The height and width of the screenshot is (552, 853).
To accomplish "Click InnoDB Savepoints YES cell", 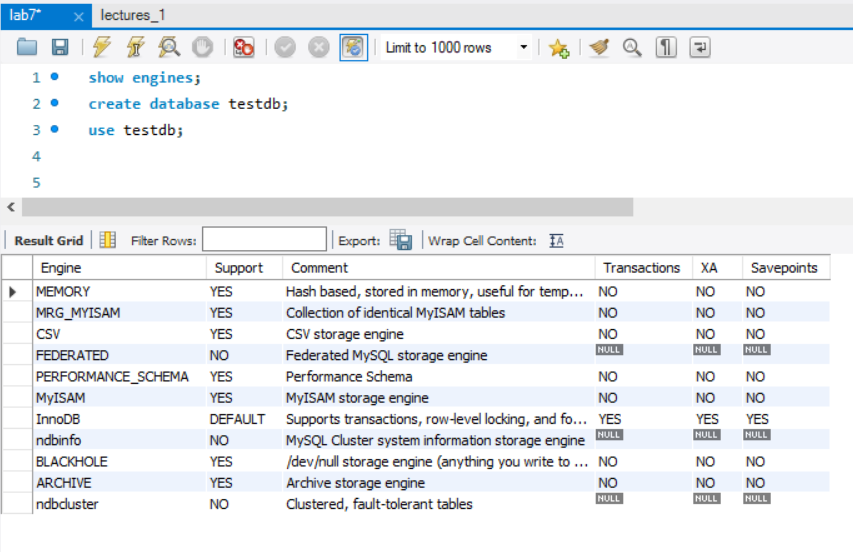I will pyautogui.click(x=786, y=419).
